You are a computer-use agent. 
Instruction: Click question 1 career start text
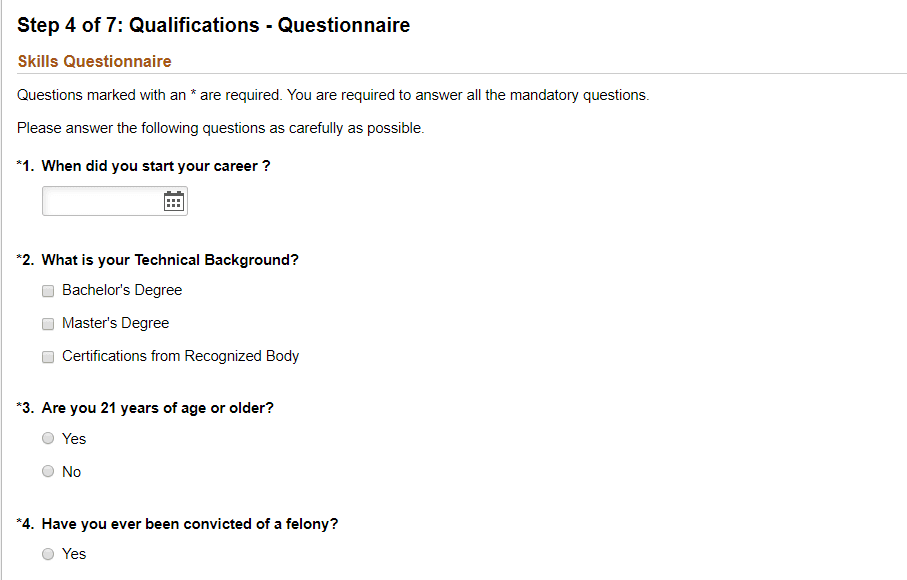tap(156, 166)
